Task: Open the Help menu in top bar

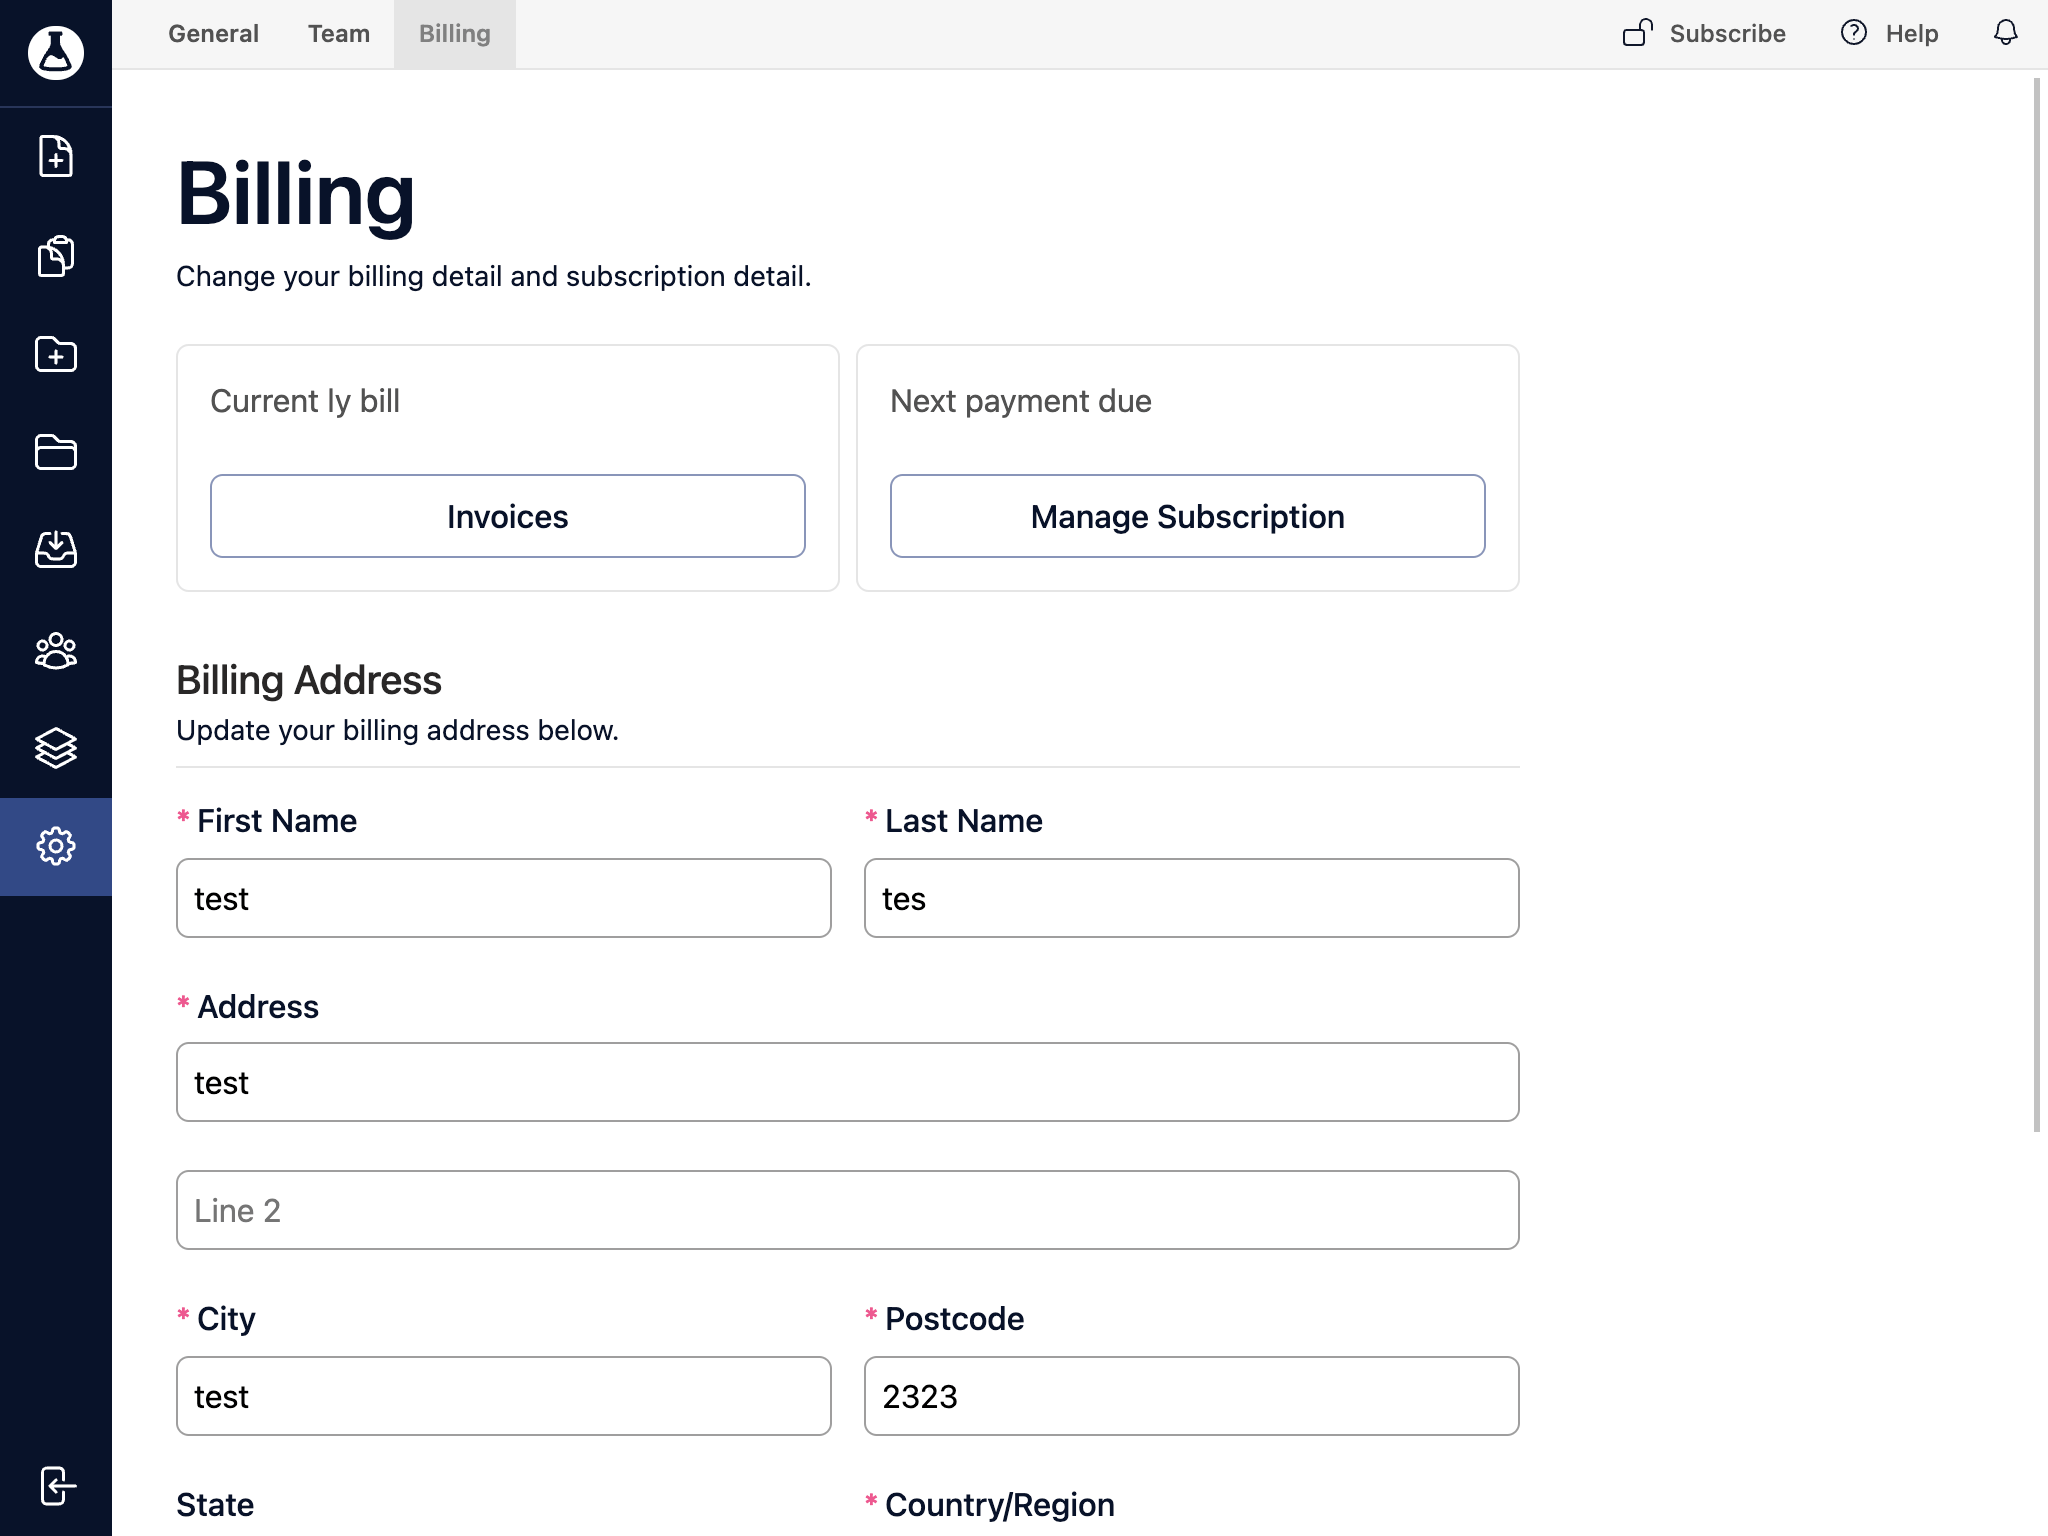Action: [x=1896, y=32]
